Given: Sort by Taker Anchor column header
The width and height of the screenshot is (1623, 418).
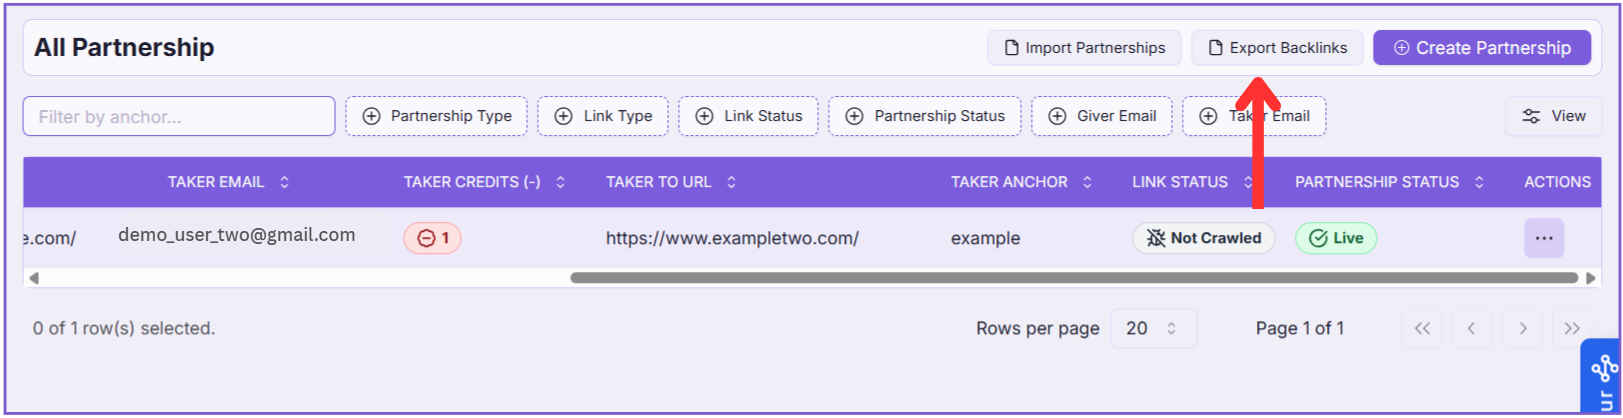Looking at the screenshot, I should pos(1020,182).
